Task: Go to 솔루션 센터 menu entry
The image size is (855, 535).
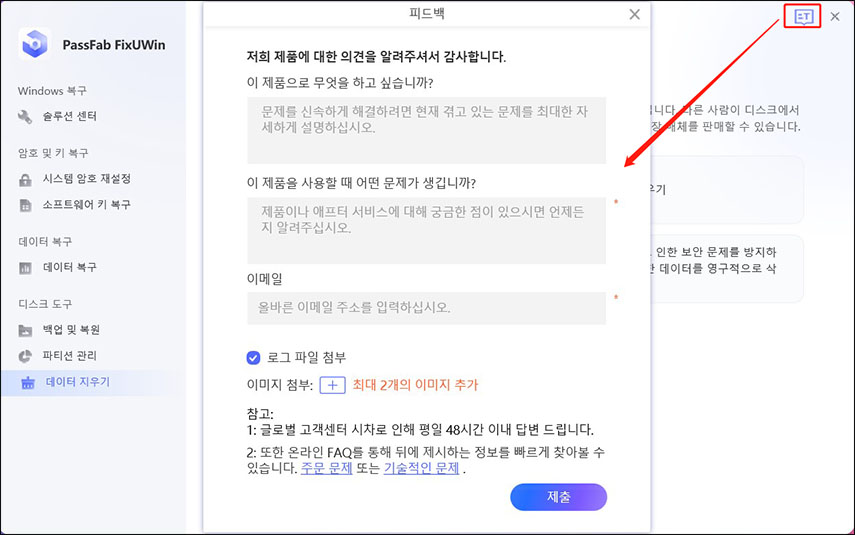Action: pos(70,116)
